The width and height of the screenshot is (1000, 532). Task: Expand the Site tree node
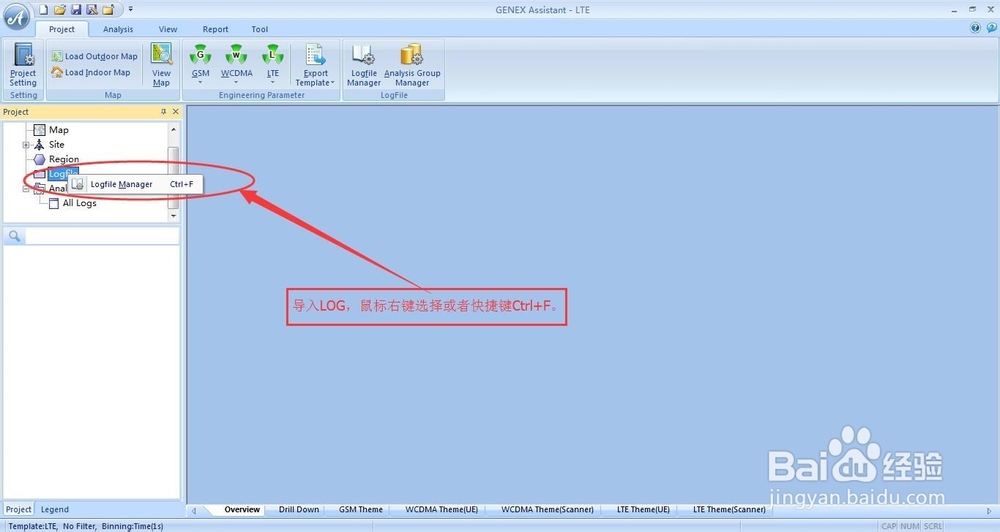[26, 145]
